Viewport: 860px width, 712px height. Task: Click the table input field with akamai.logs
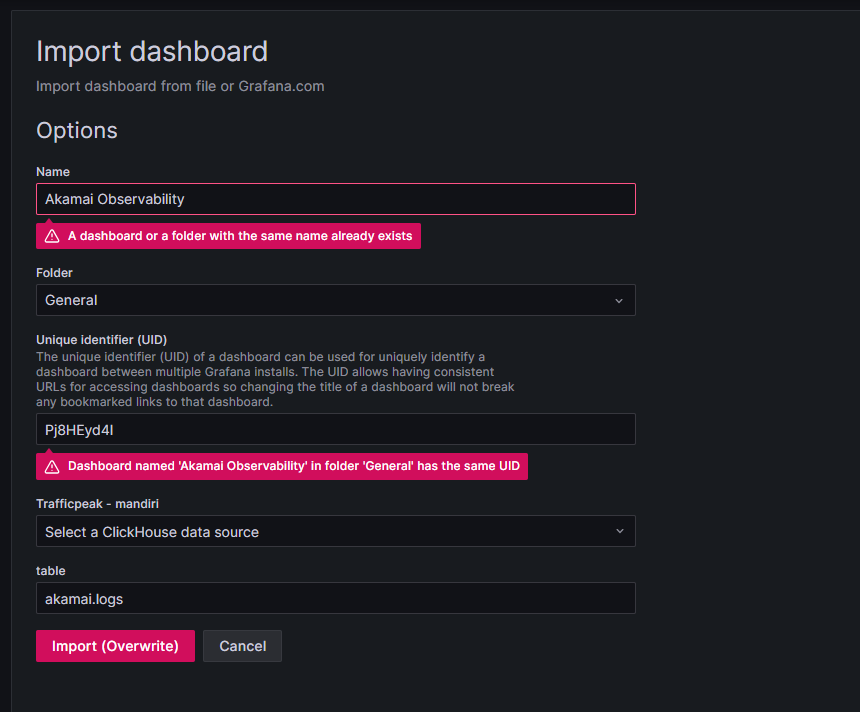click(336, 598)
